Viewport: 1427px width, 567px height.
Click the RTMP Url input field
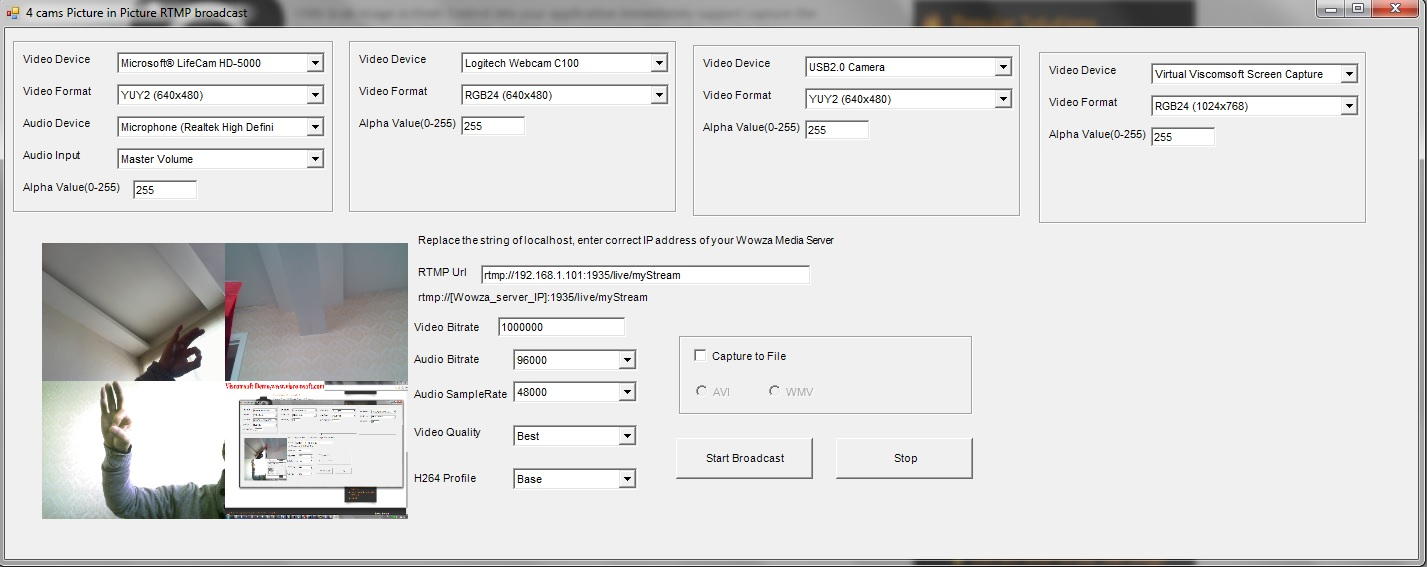(x=644, y=275)
